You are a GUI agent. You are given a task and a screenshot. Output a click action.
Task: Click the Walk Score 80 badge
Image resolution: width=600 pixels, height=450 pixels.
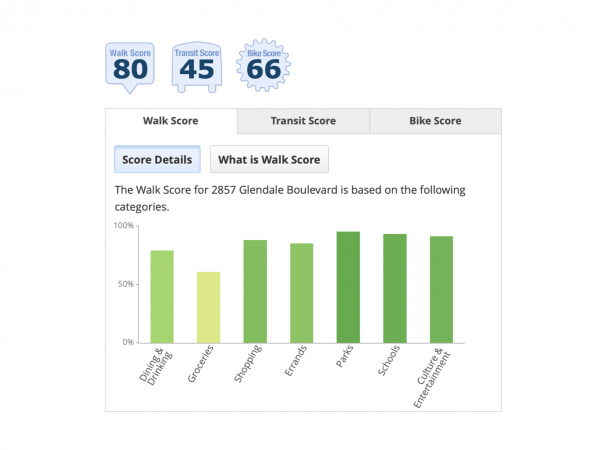pyautogui.click(x=130, y=67)
